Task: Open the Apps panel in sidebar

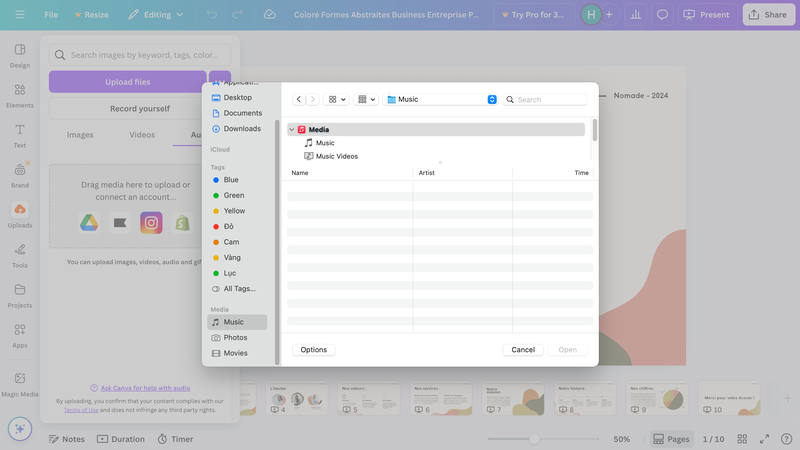Action: [x=20, y=336]
